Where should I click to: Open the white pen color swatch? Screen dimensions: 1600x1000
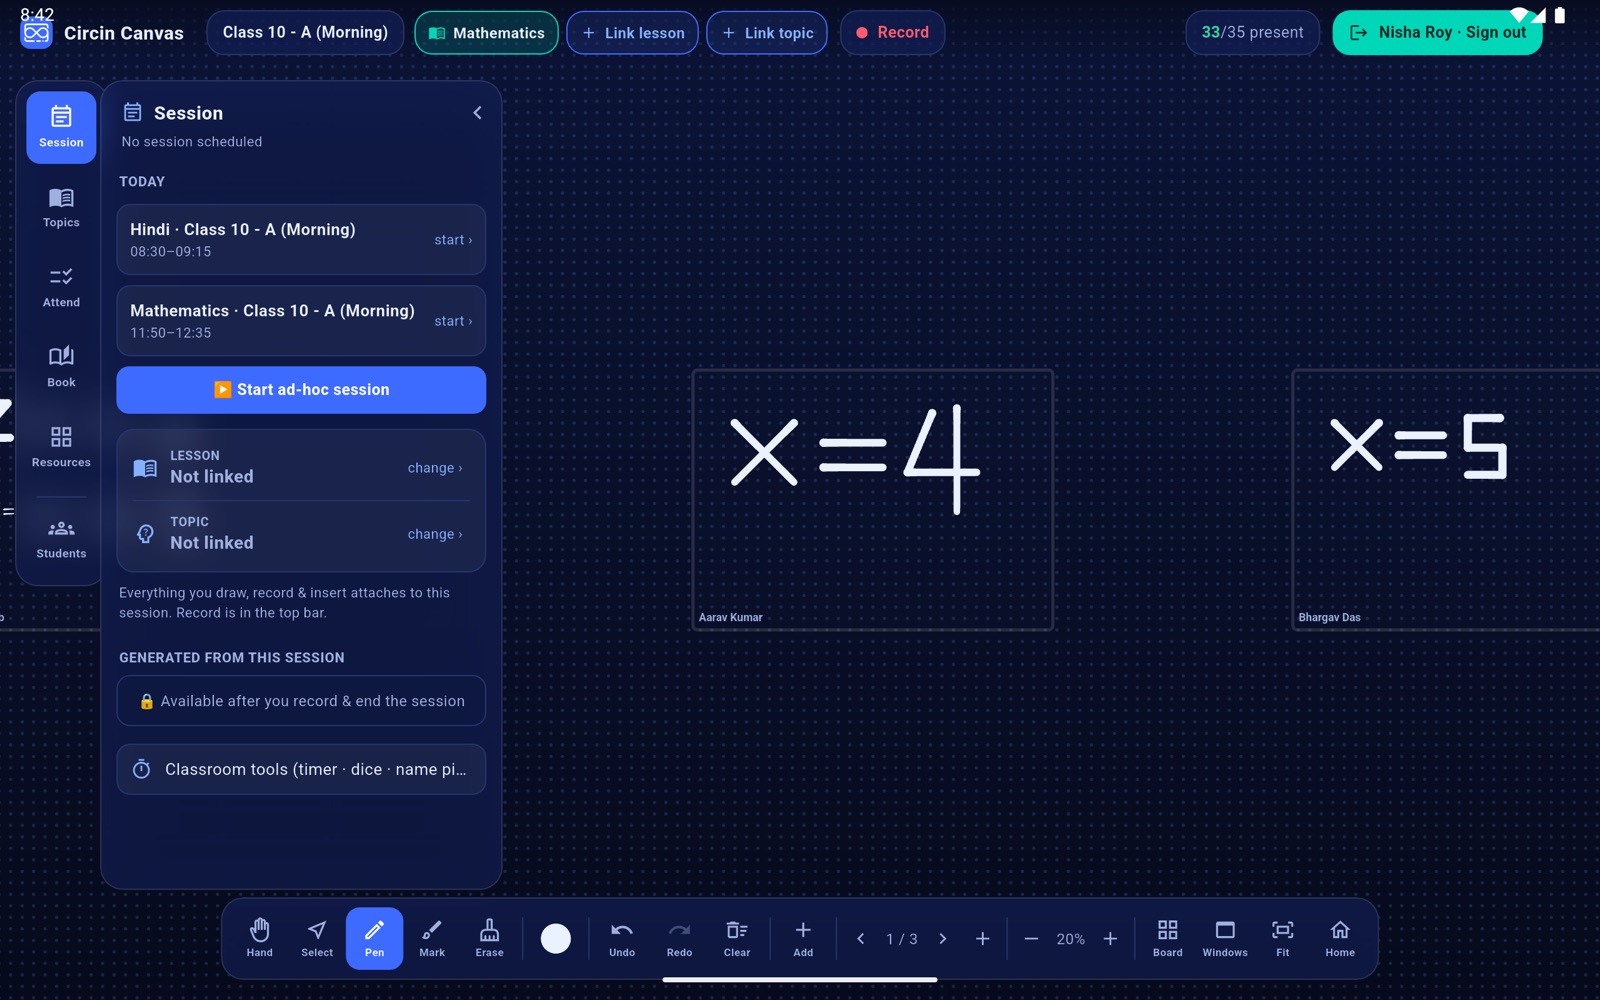pos(556,938)
